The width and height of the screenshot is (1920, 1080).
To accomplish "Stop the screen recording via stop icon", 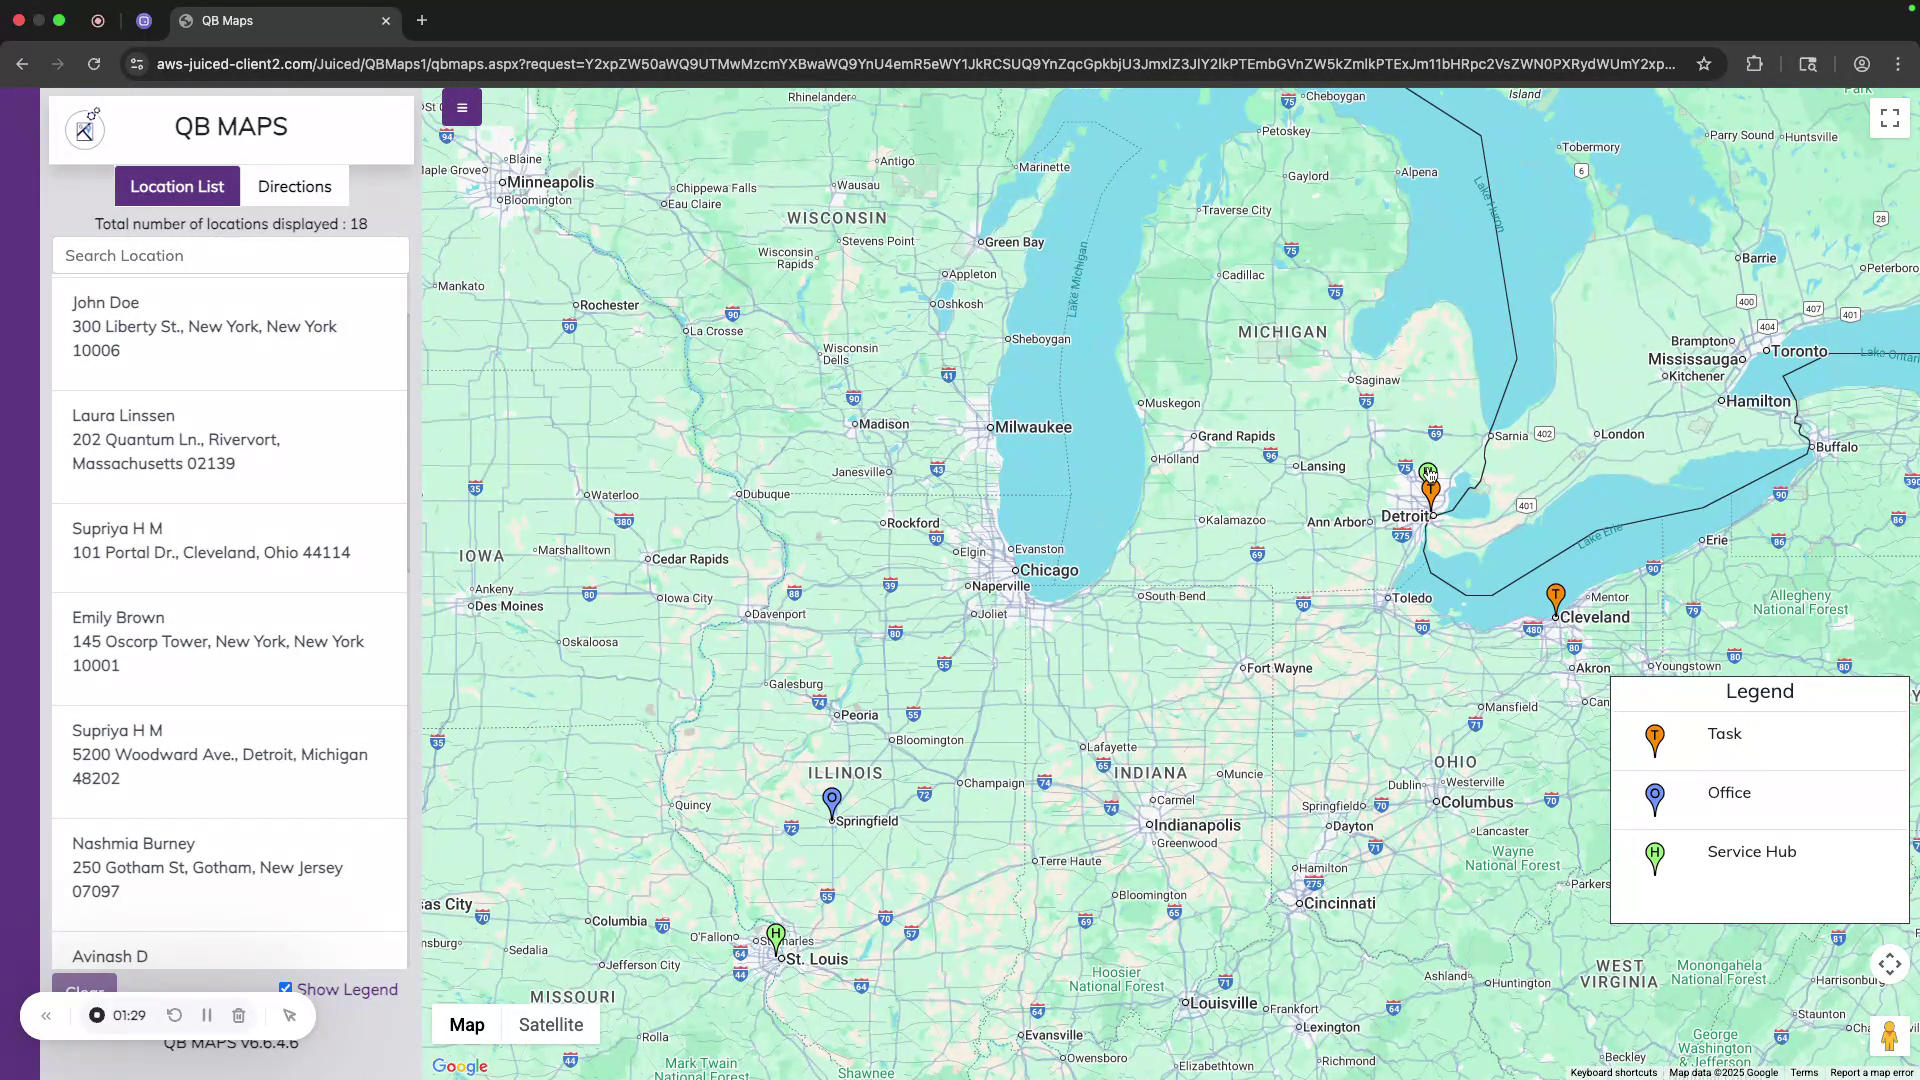I will click(96, 1015).
